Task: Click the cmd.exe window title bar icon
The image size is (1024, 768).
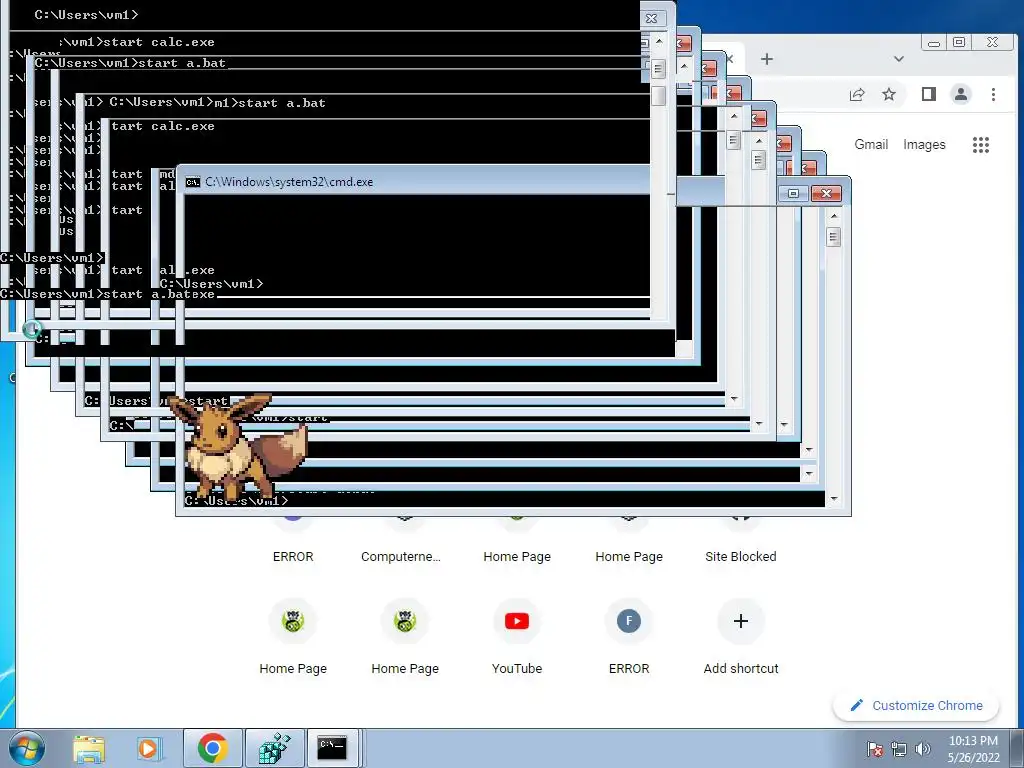Action: click(193, 182)
